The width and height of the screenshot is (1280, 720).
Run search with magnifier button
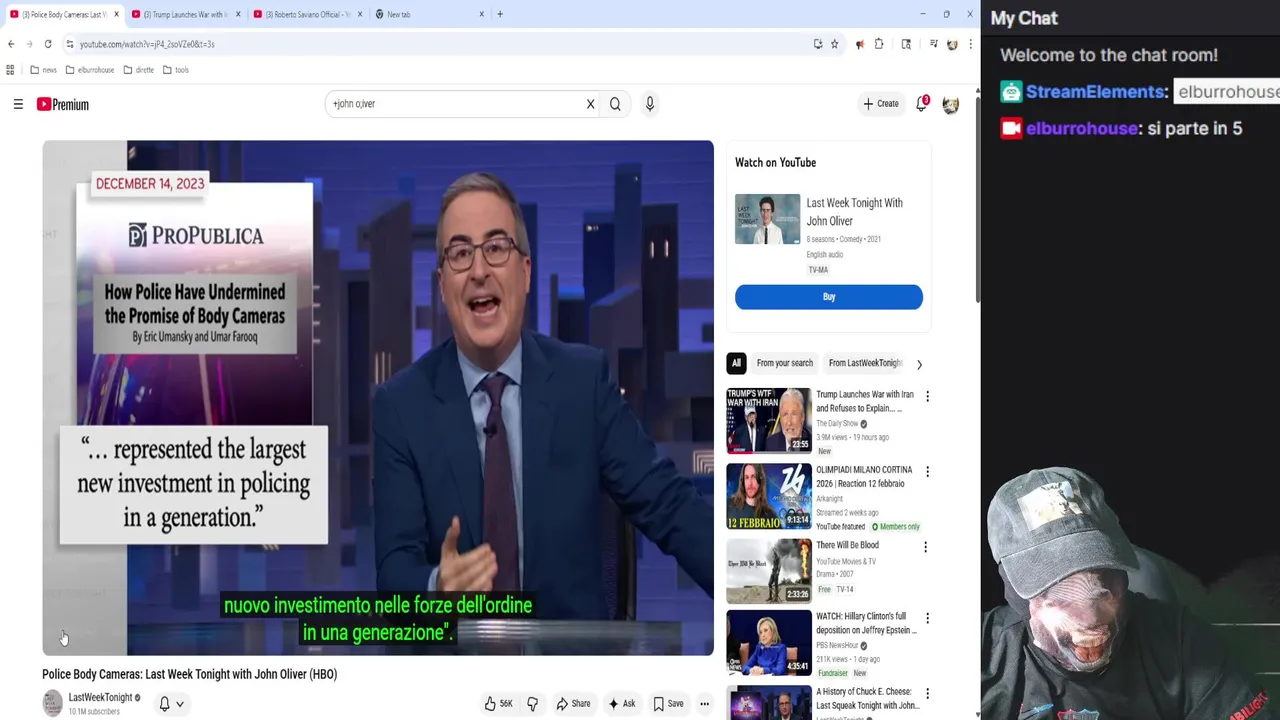[615, 104]
